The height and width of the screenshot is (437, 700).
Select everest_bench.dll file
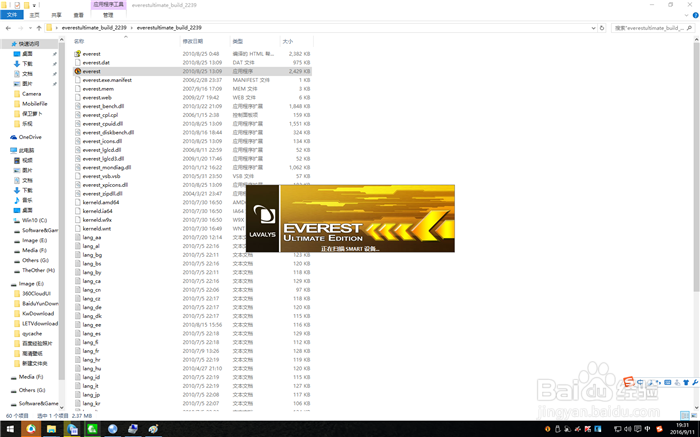click(103, 106)
